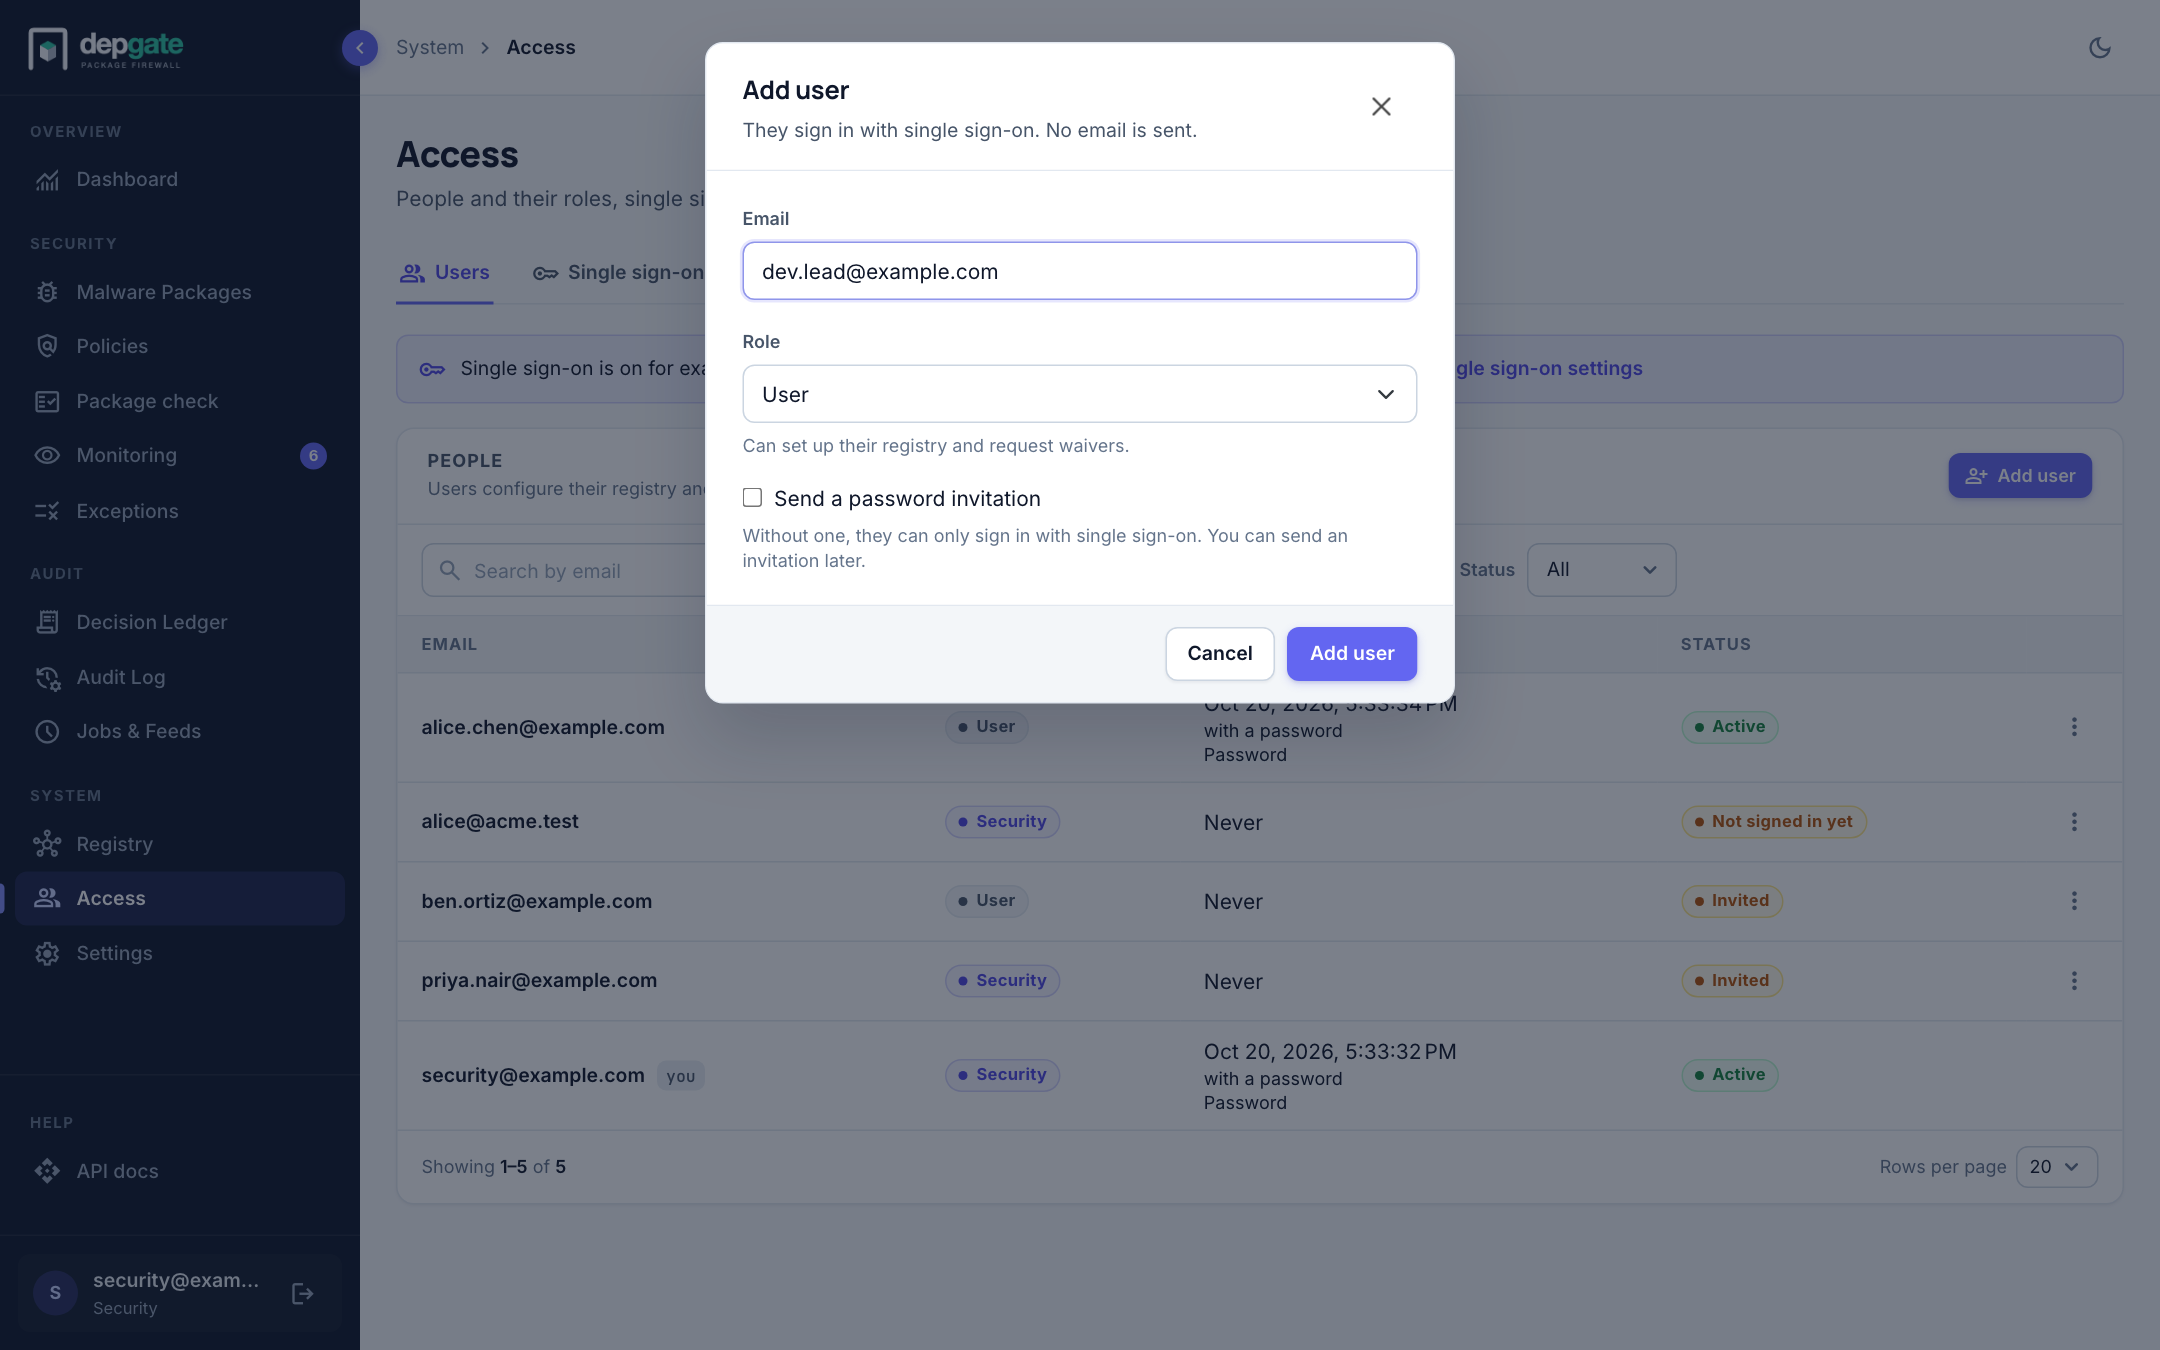Viewport: 2160px width, 1350px height.
Task: Click the page-level Add user button
Action: [x=2020, y=476]
